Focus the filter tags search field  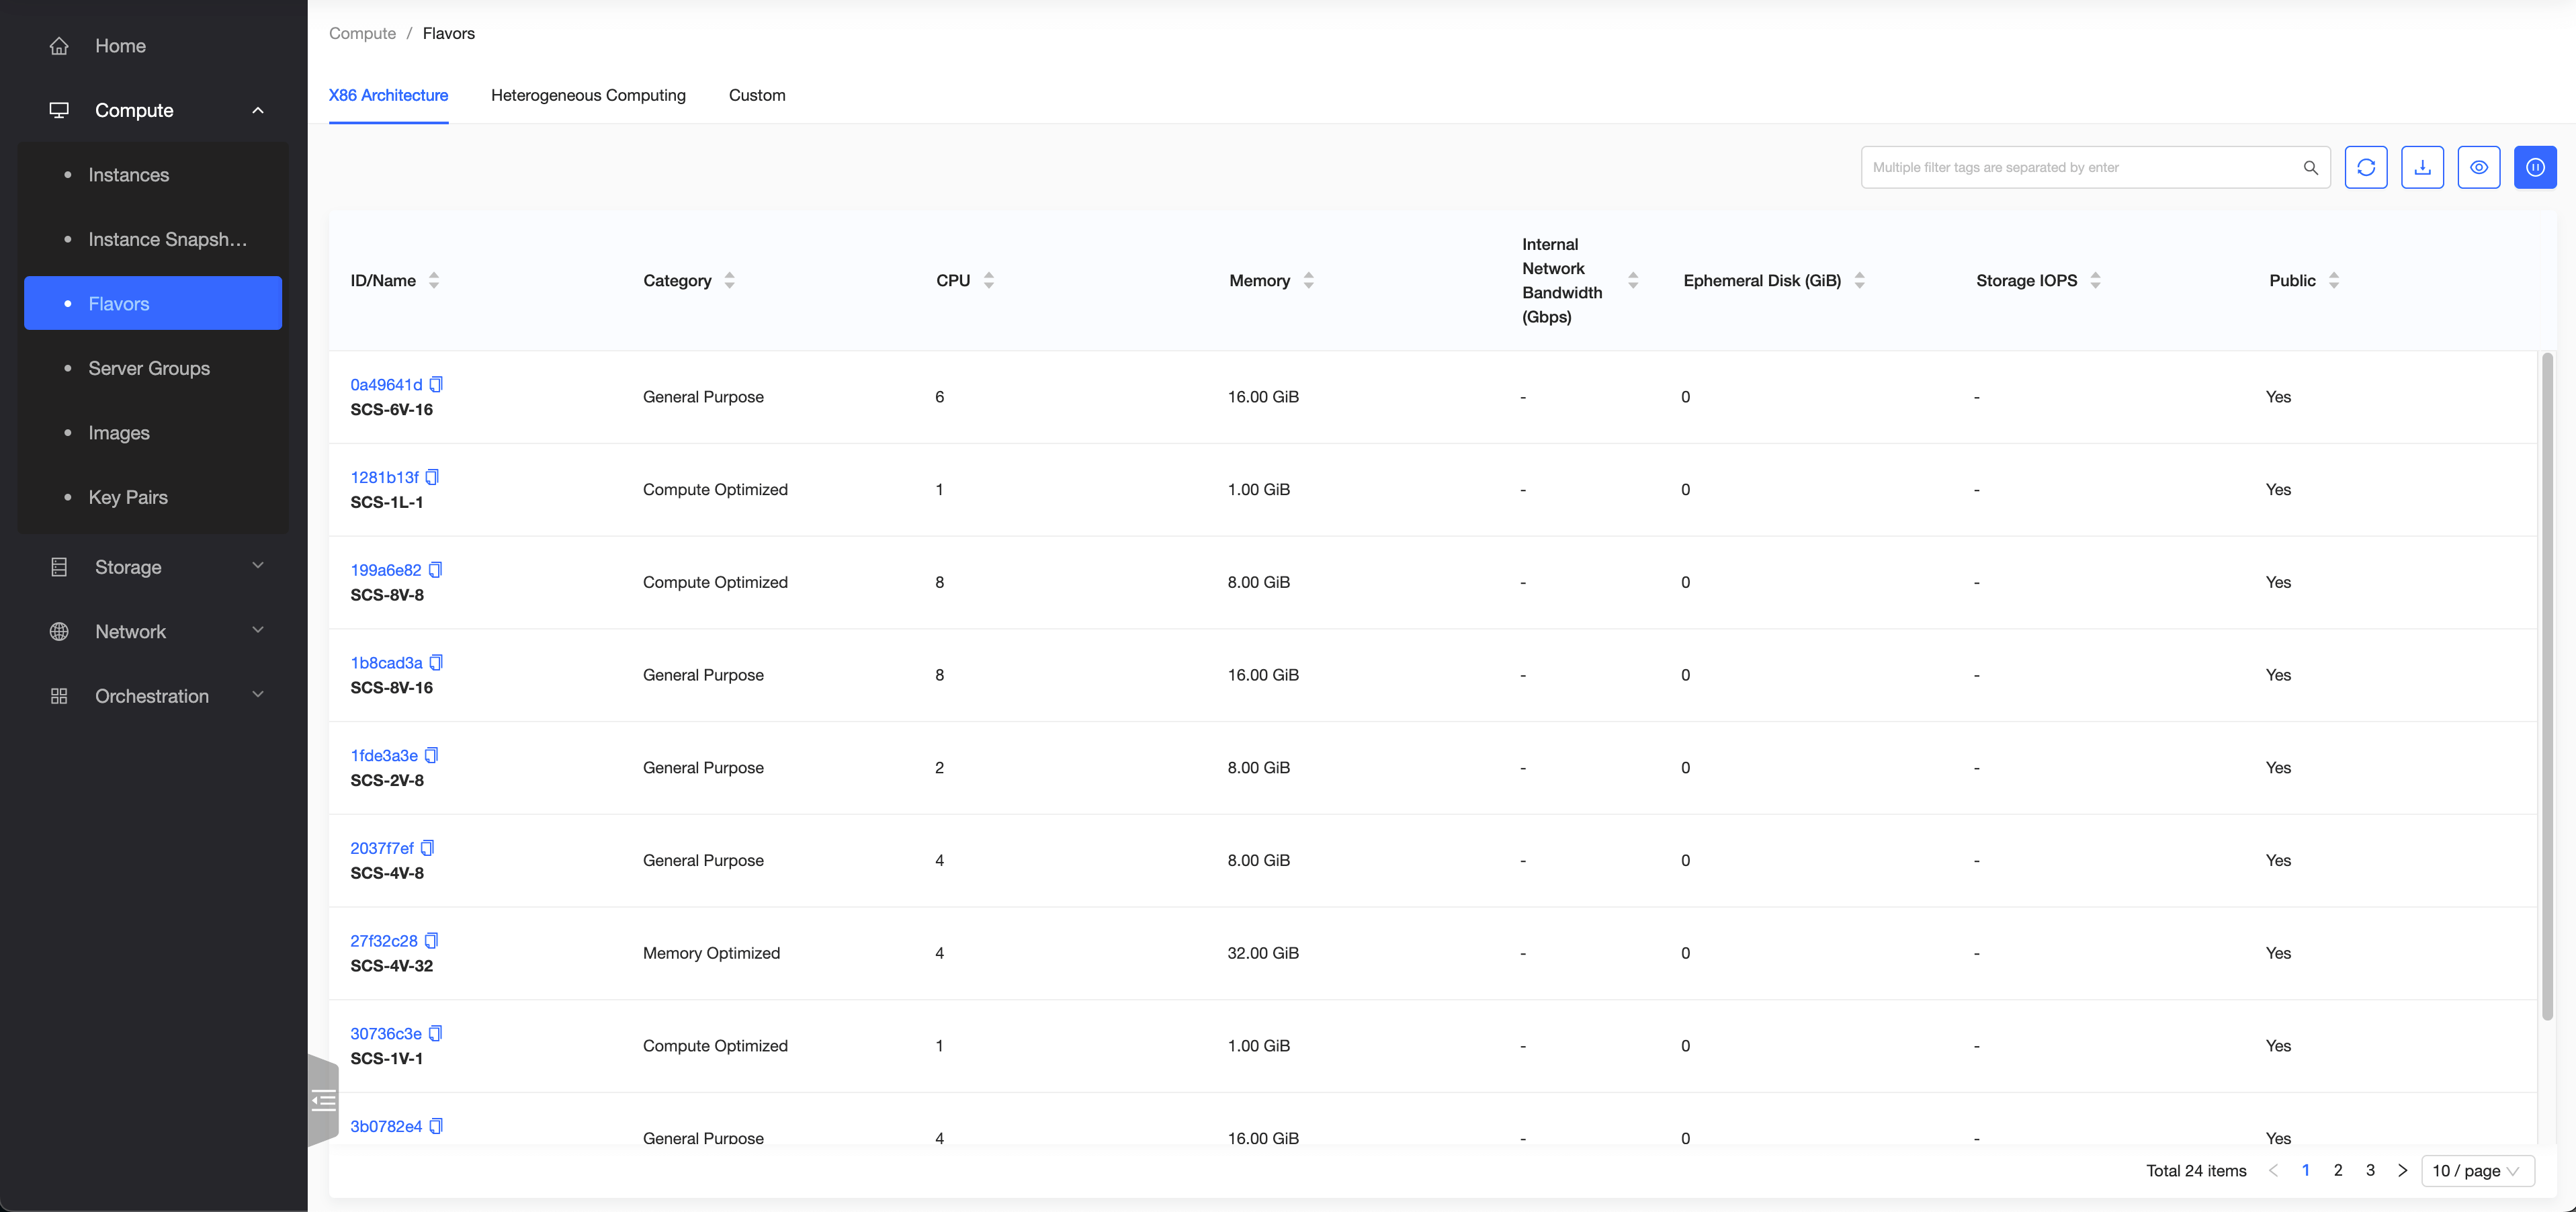coord(2080,167)
